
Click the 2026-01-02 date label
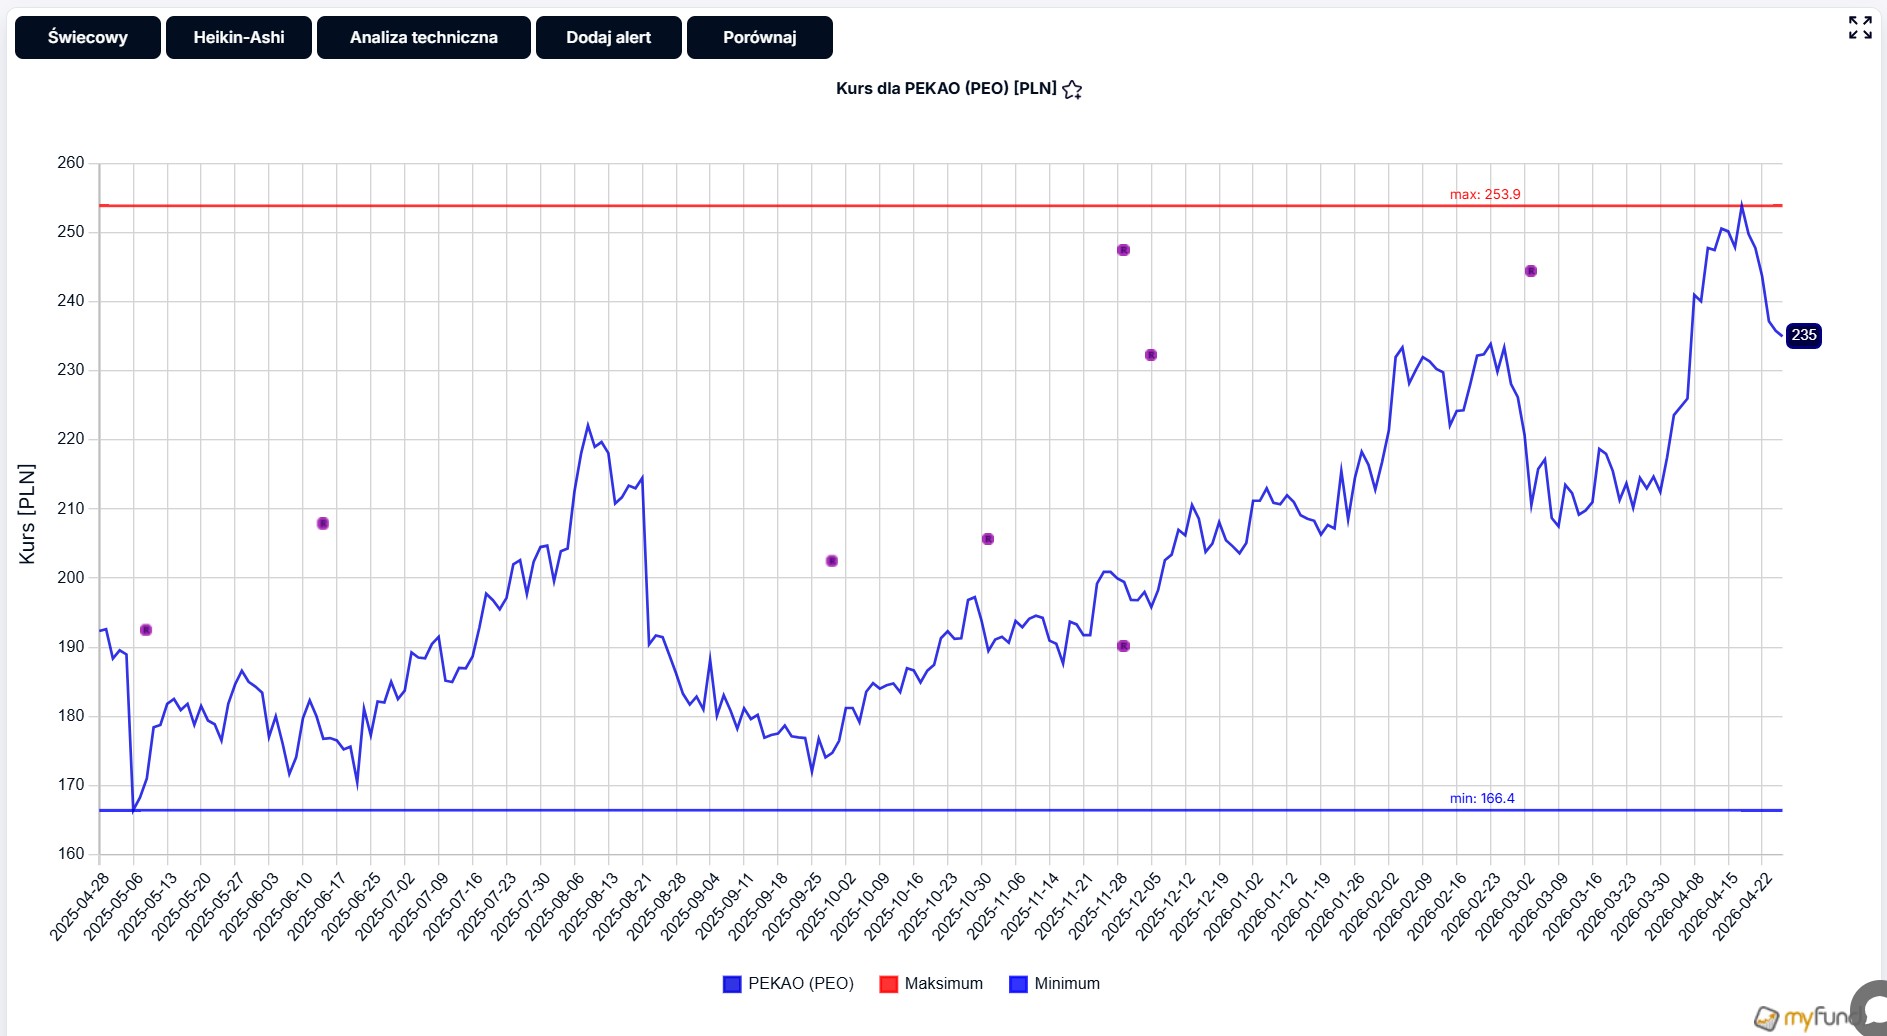[1232, 906]
